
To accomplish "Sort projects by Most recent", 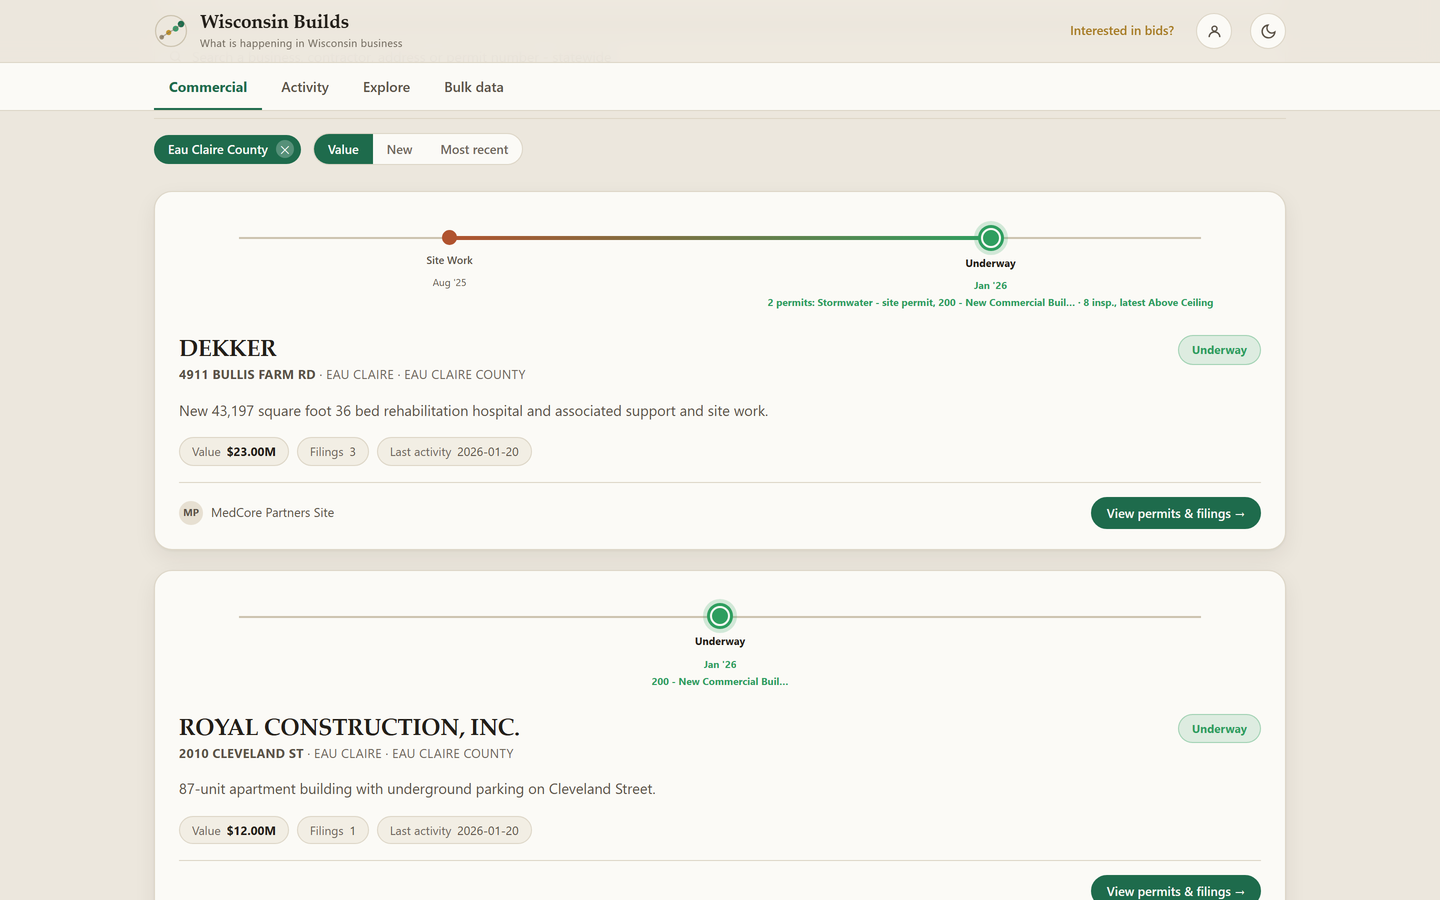I will tap(474, 149).
